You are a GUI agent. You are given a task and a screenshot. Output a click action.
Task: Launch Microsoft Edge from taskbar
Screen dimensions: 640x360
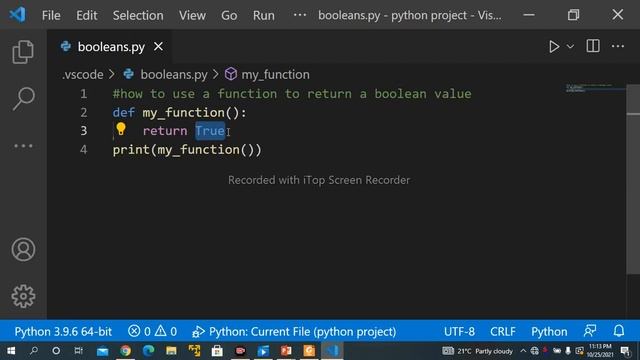click(149, 351)
